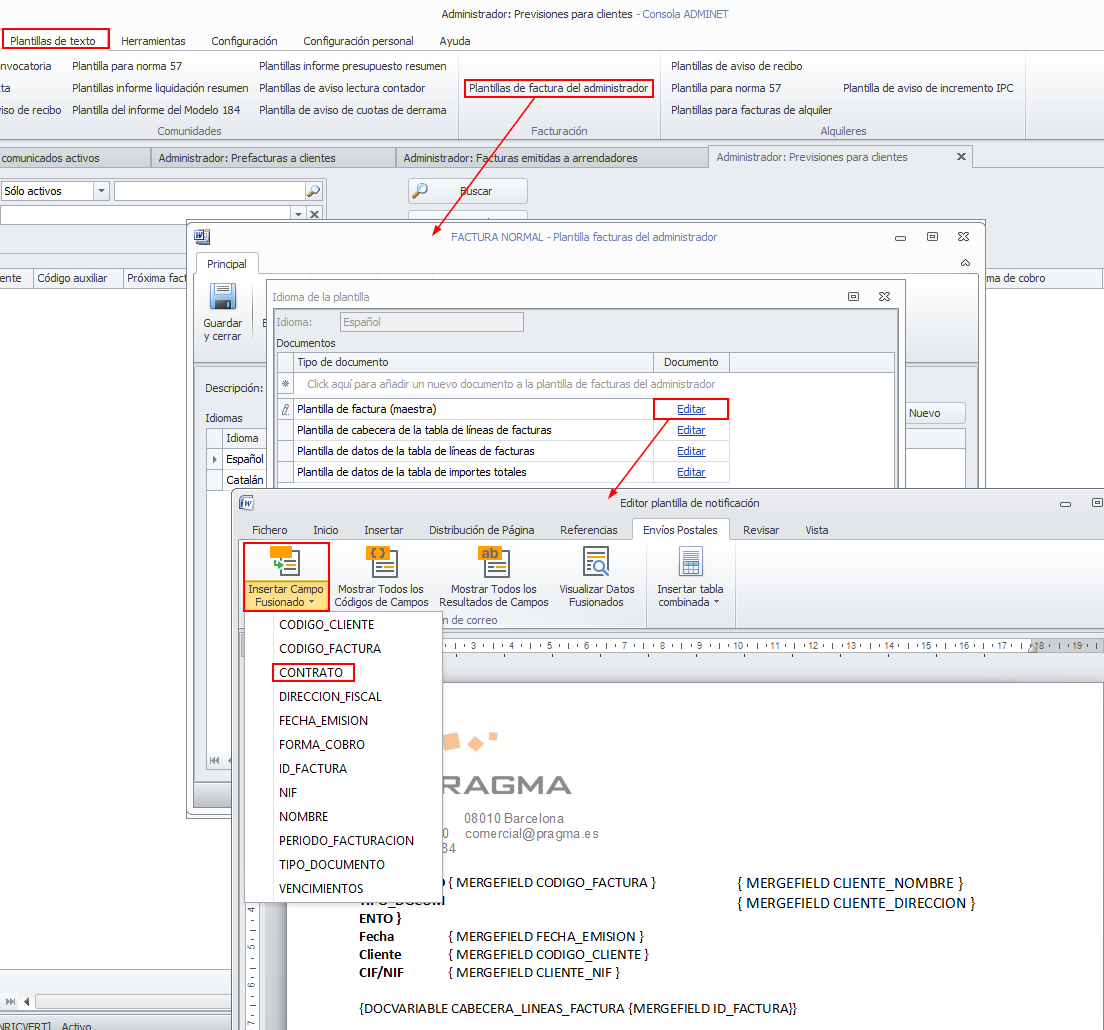This screenshot has height=1030, width=1104.
Task: Close the Idioma de la plantilla dialog
Action: coord(884,296)
